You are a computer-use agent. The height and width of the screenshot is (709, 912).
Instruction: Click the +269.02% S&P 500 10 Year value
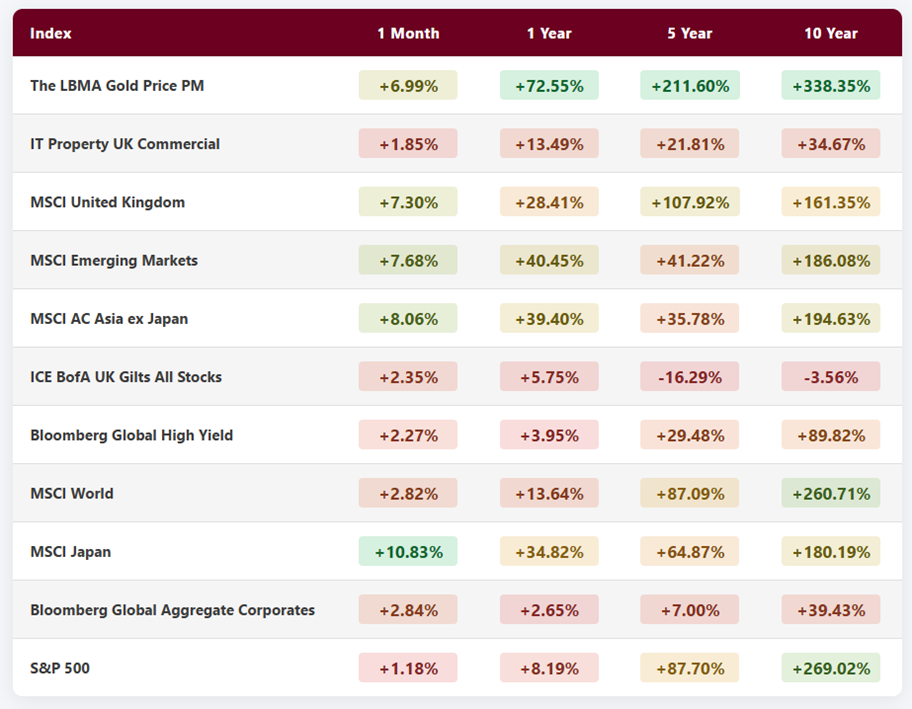coord(830,668)
